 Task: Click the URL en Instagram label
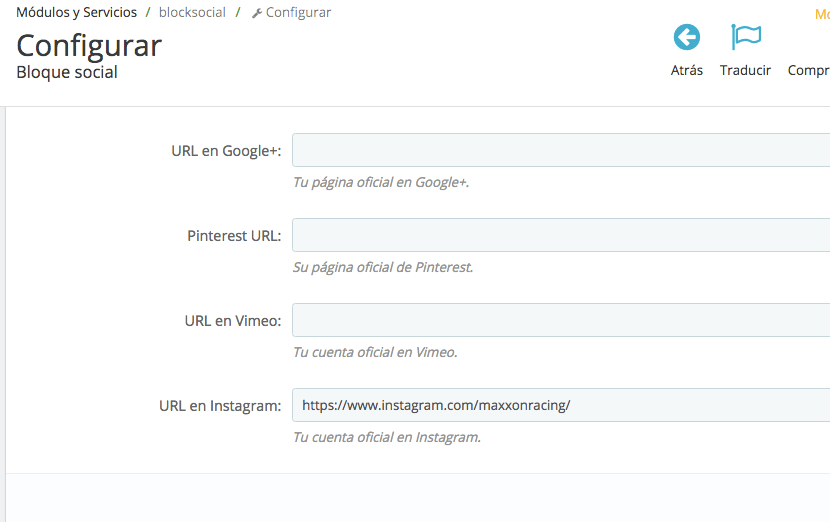coord(220,406)
